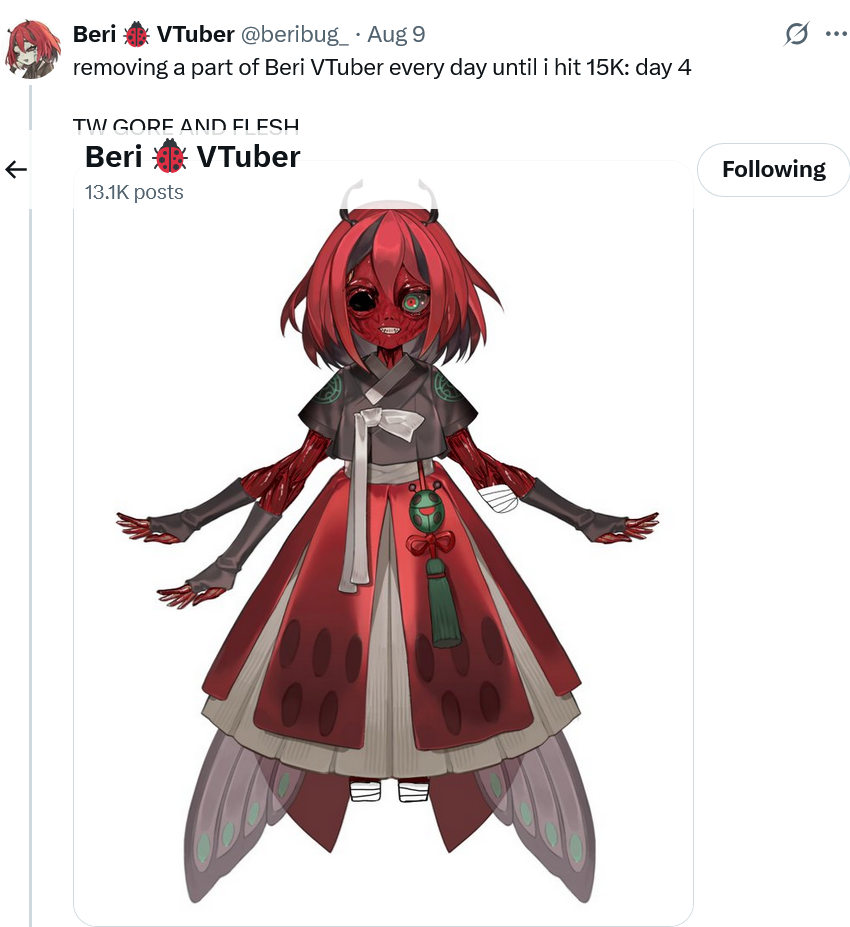
Task: Click the ladybug emoji beside tweet author name
Action: pyautogui.click(x=137, y=34)
